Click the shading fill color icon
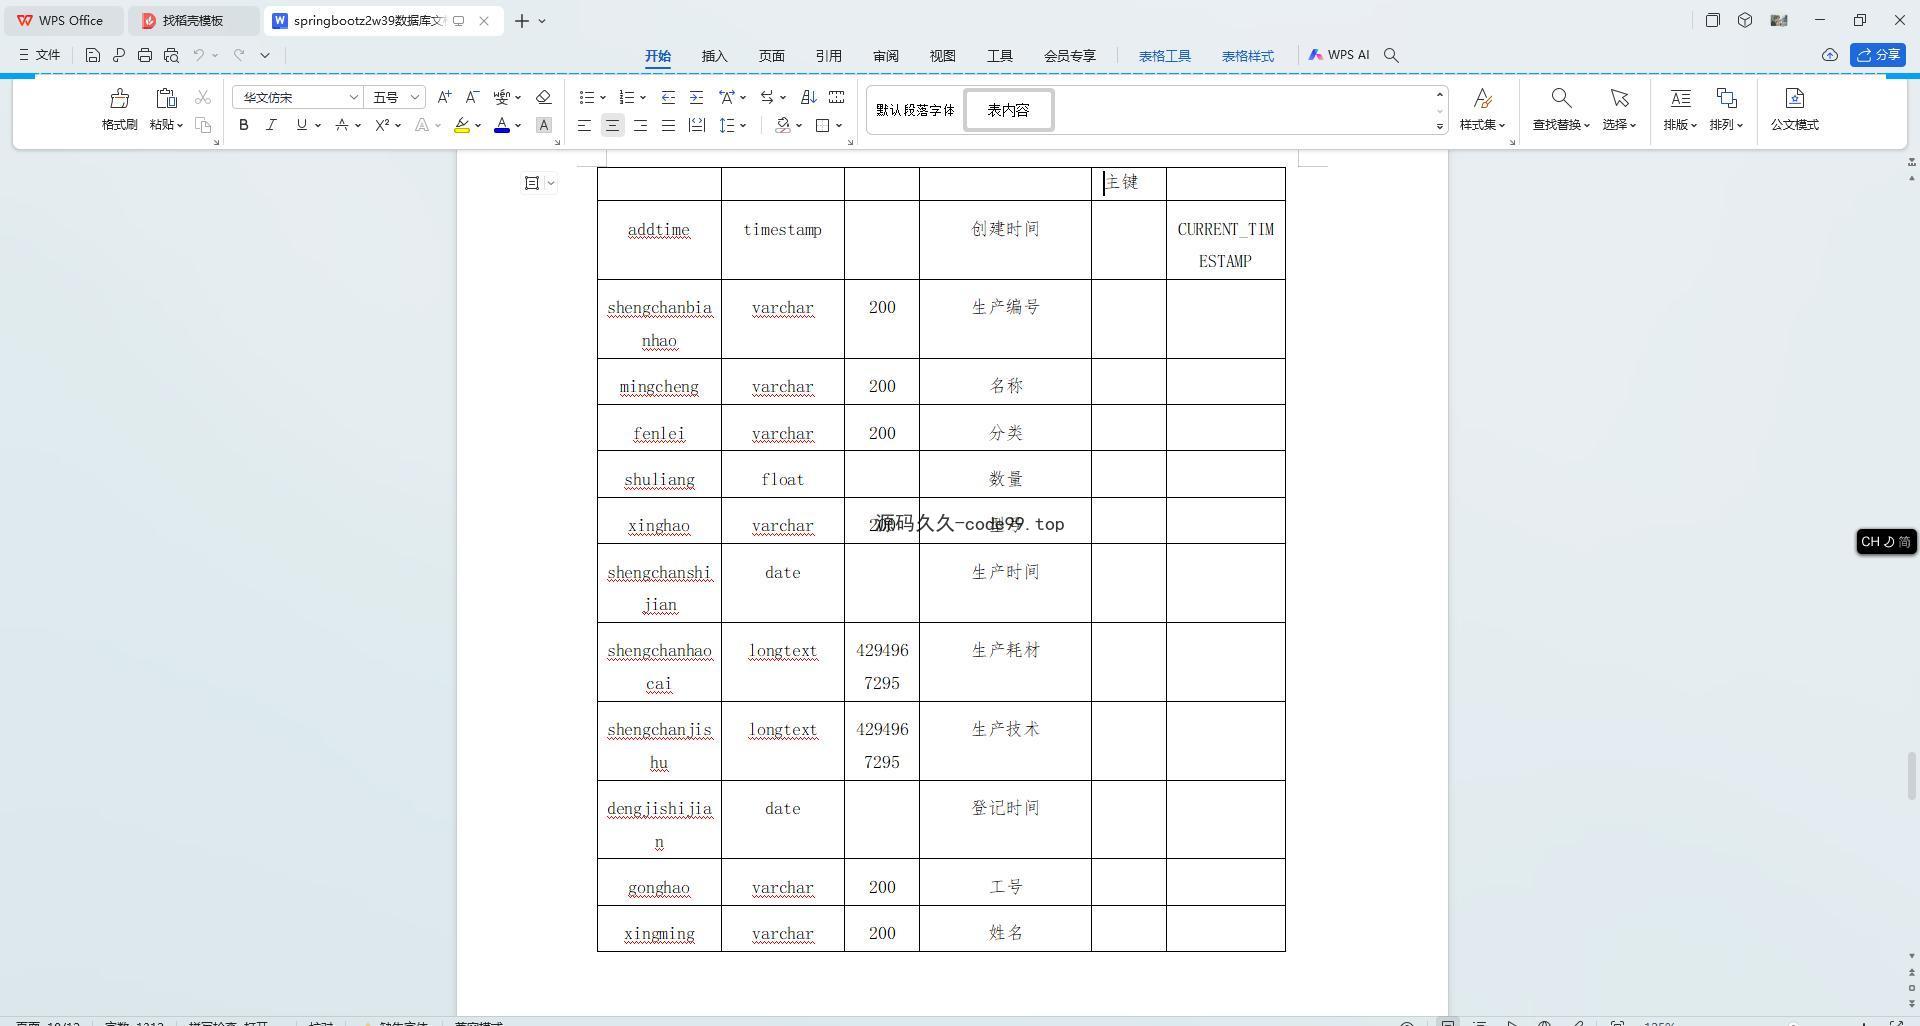The image size is (1920, 1026). coord(783,125)
